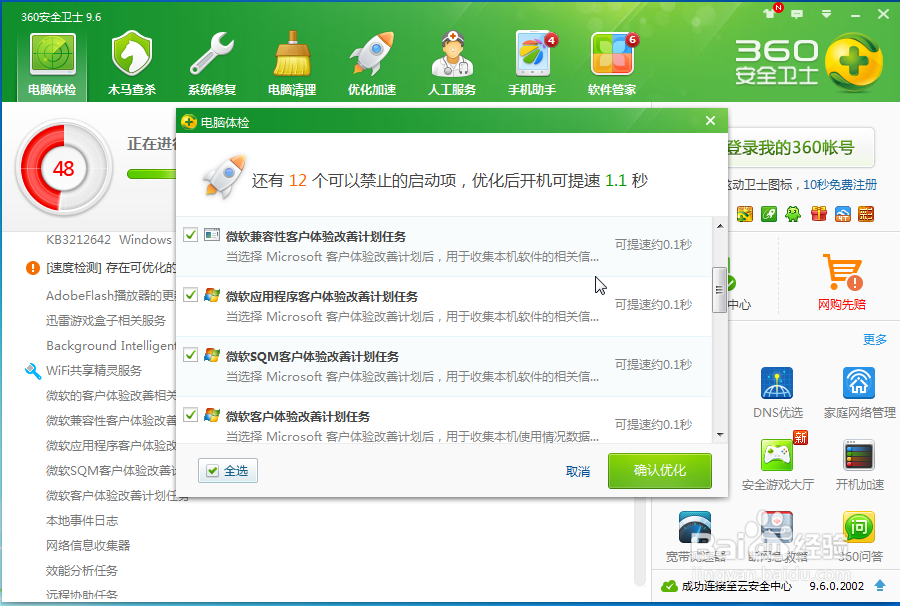Viewport: 900px width, 606px height.
Task: Open the DNS优选 tool
Action: 777,393
